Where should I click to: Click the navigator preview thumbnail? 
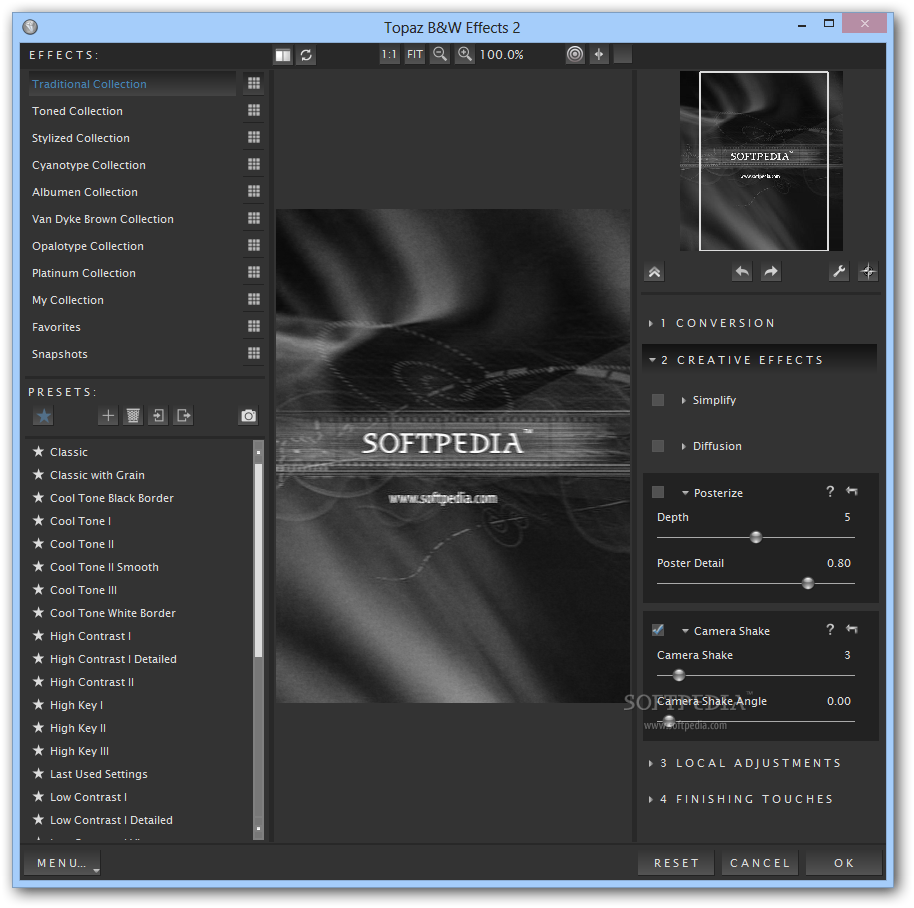pos(761,161)
